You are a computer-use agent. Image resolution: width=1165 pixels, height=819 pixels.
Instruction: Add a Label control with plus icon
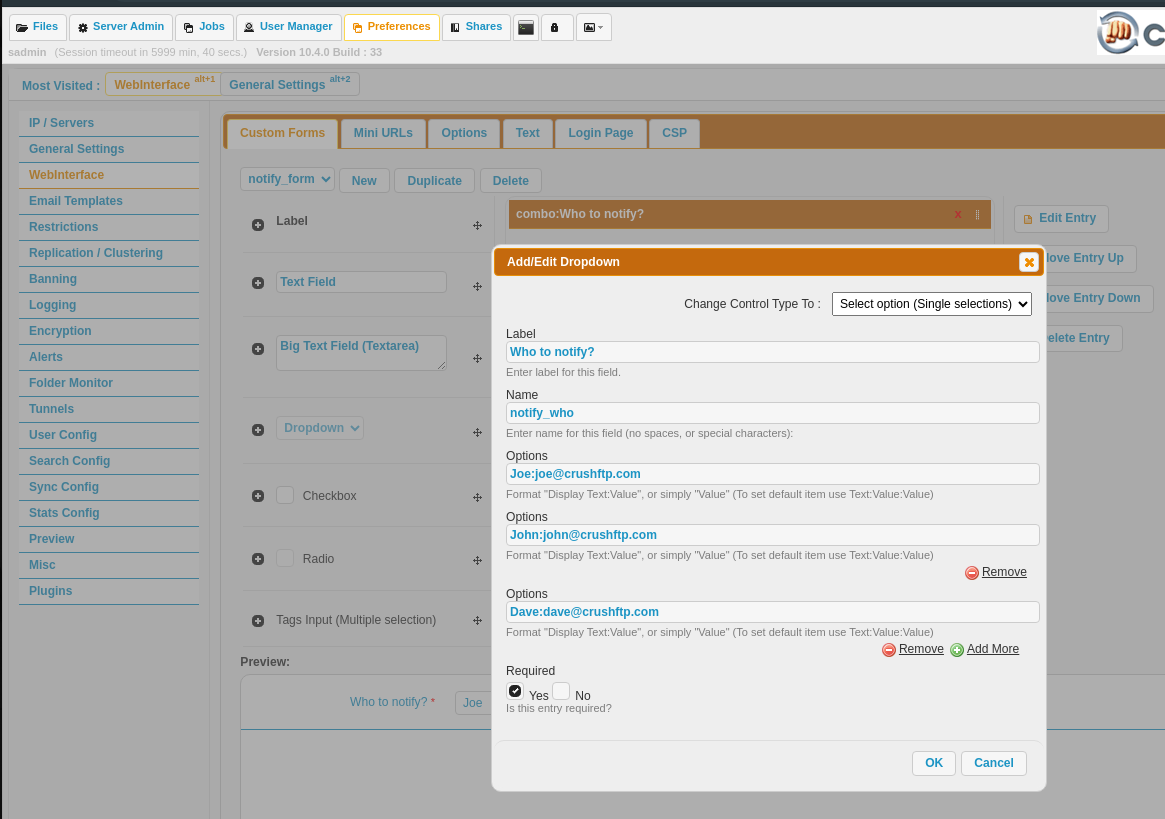point(258,224)
